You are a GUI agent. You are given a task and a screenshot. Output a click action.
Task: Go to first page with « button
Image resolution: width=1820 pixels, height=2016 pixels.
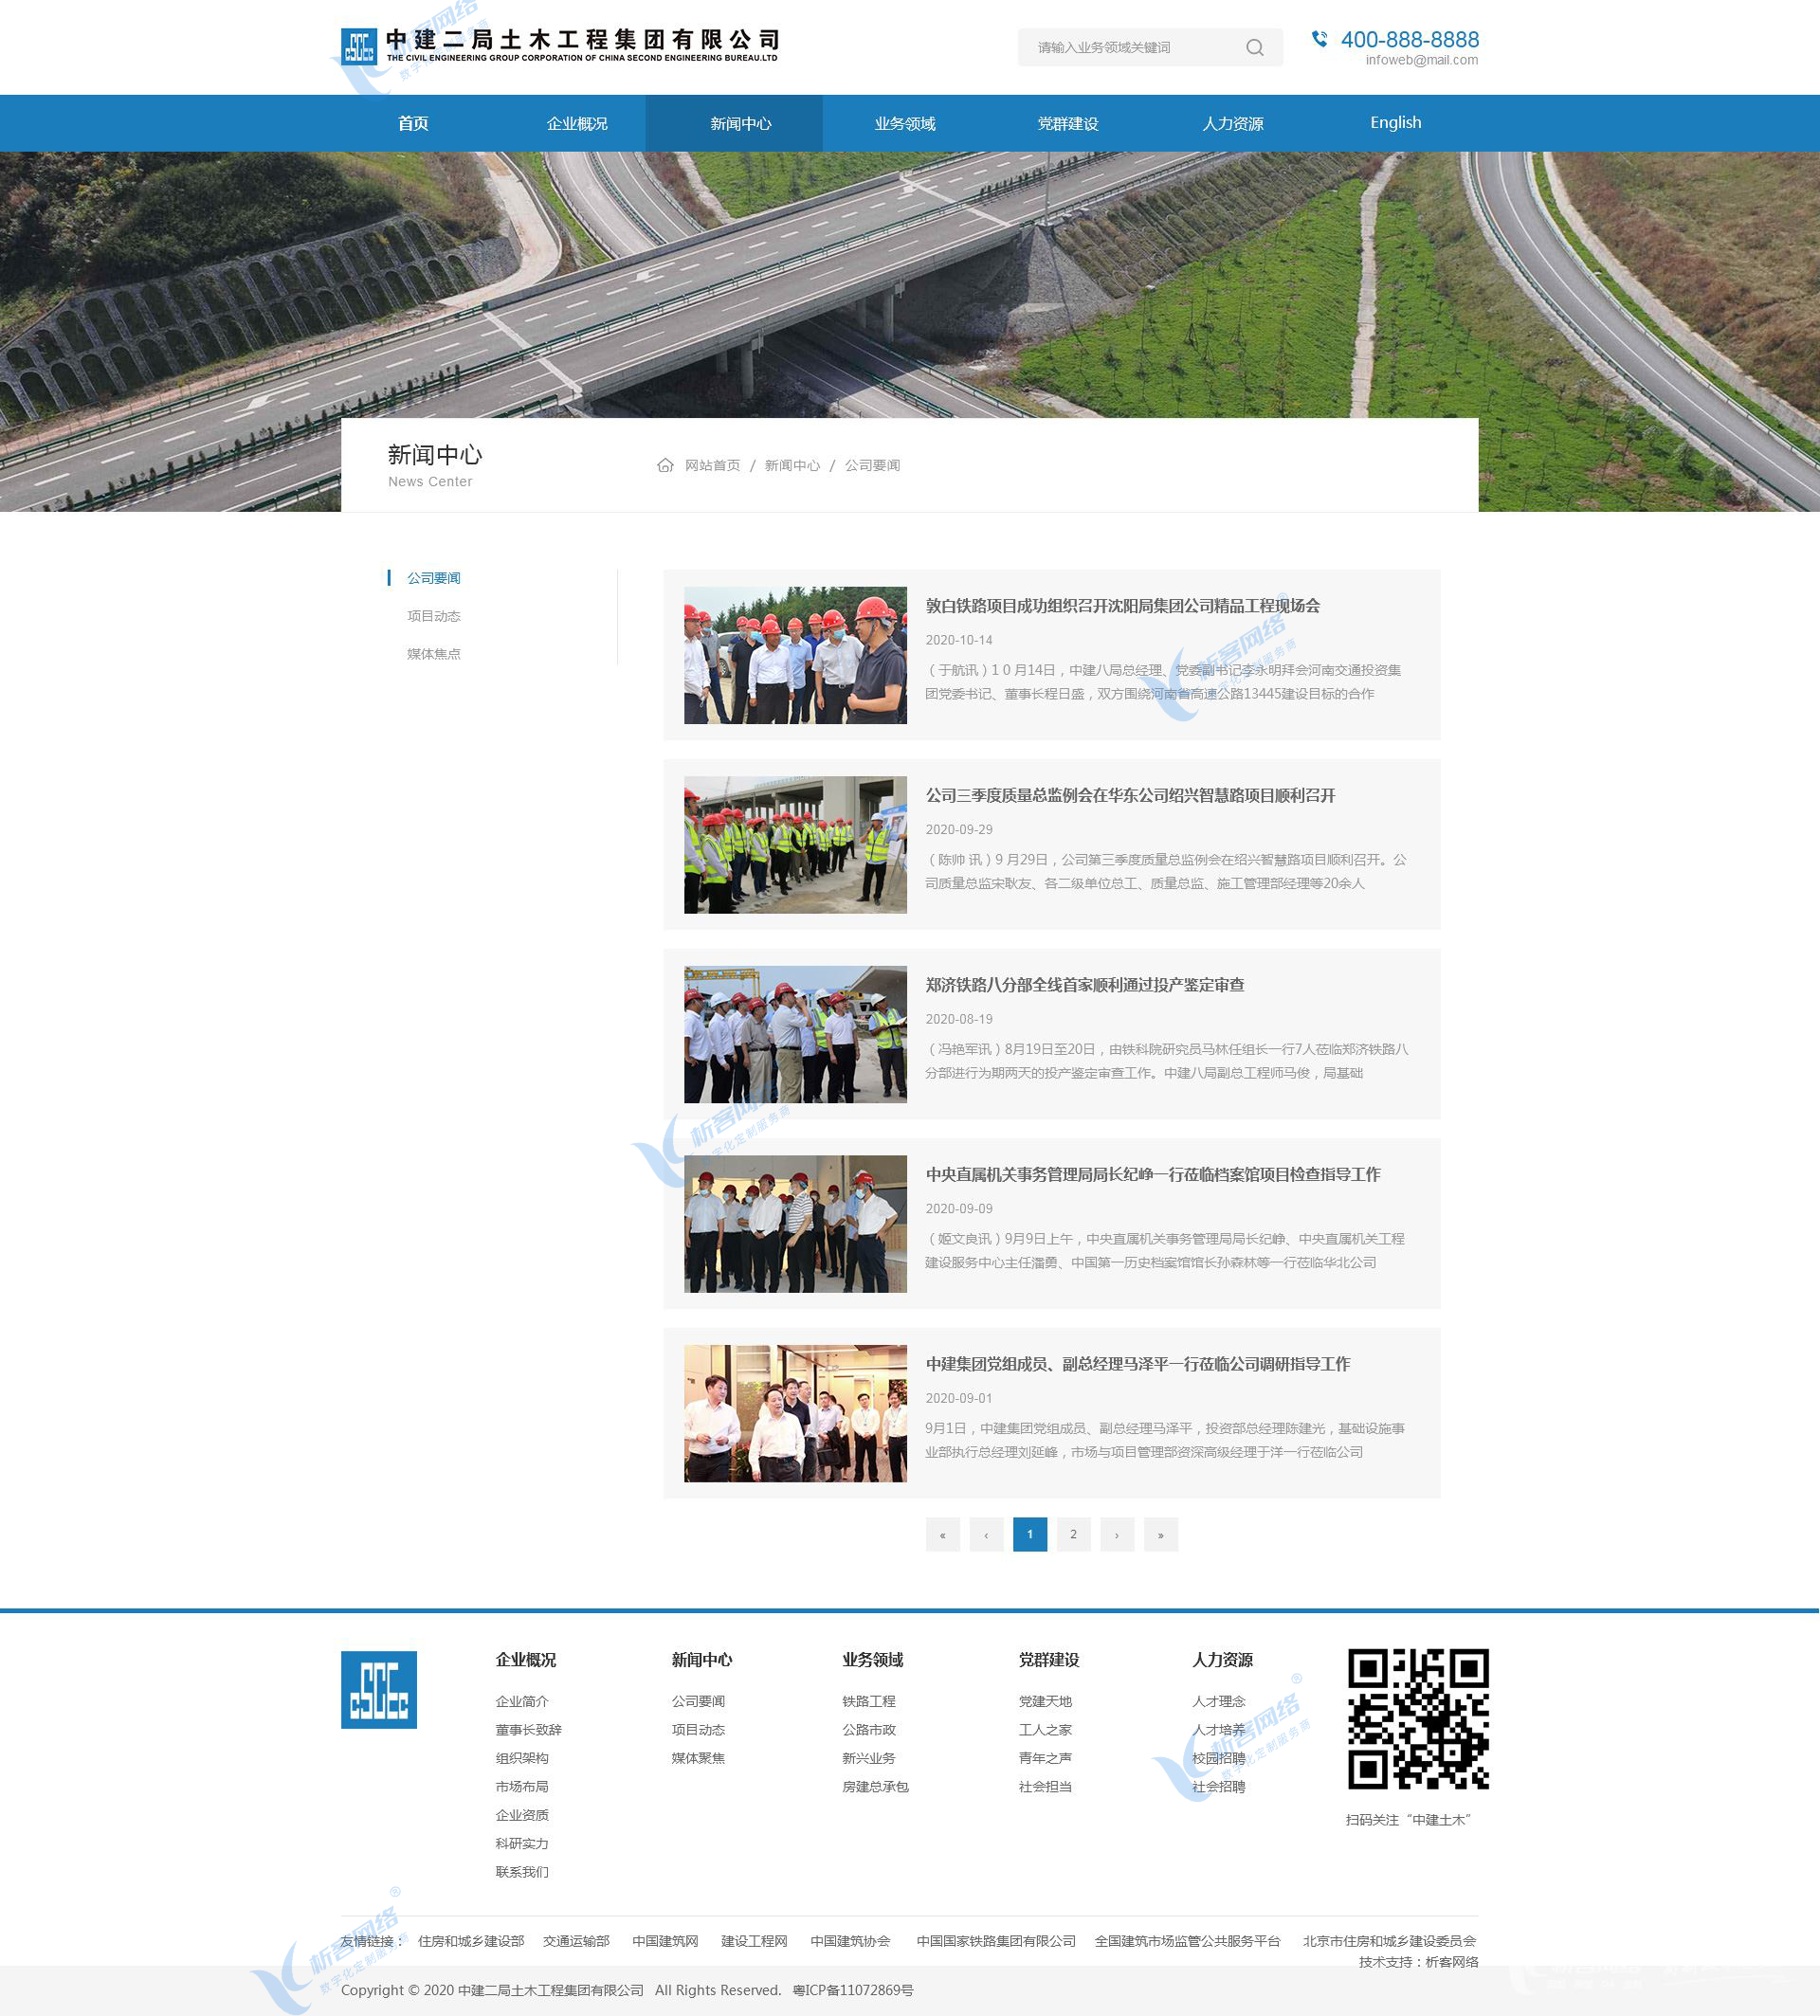tap(942, 1534)
